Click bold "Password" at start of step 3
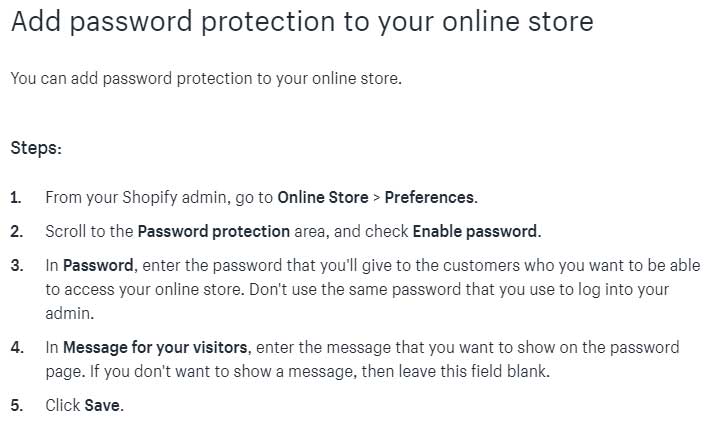711x423 pixels. pyautogui.click(x=97, y=265)
